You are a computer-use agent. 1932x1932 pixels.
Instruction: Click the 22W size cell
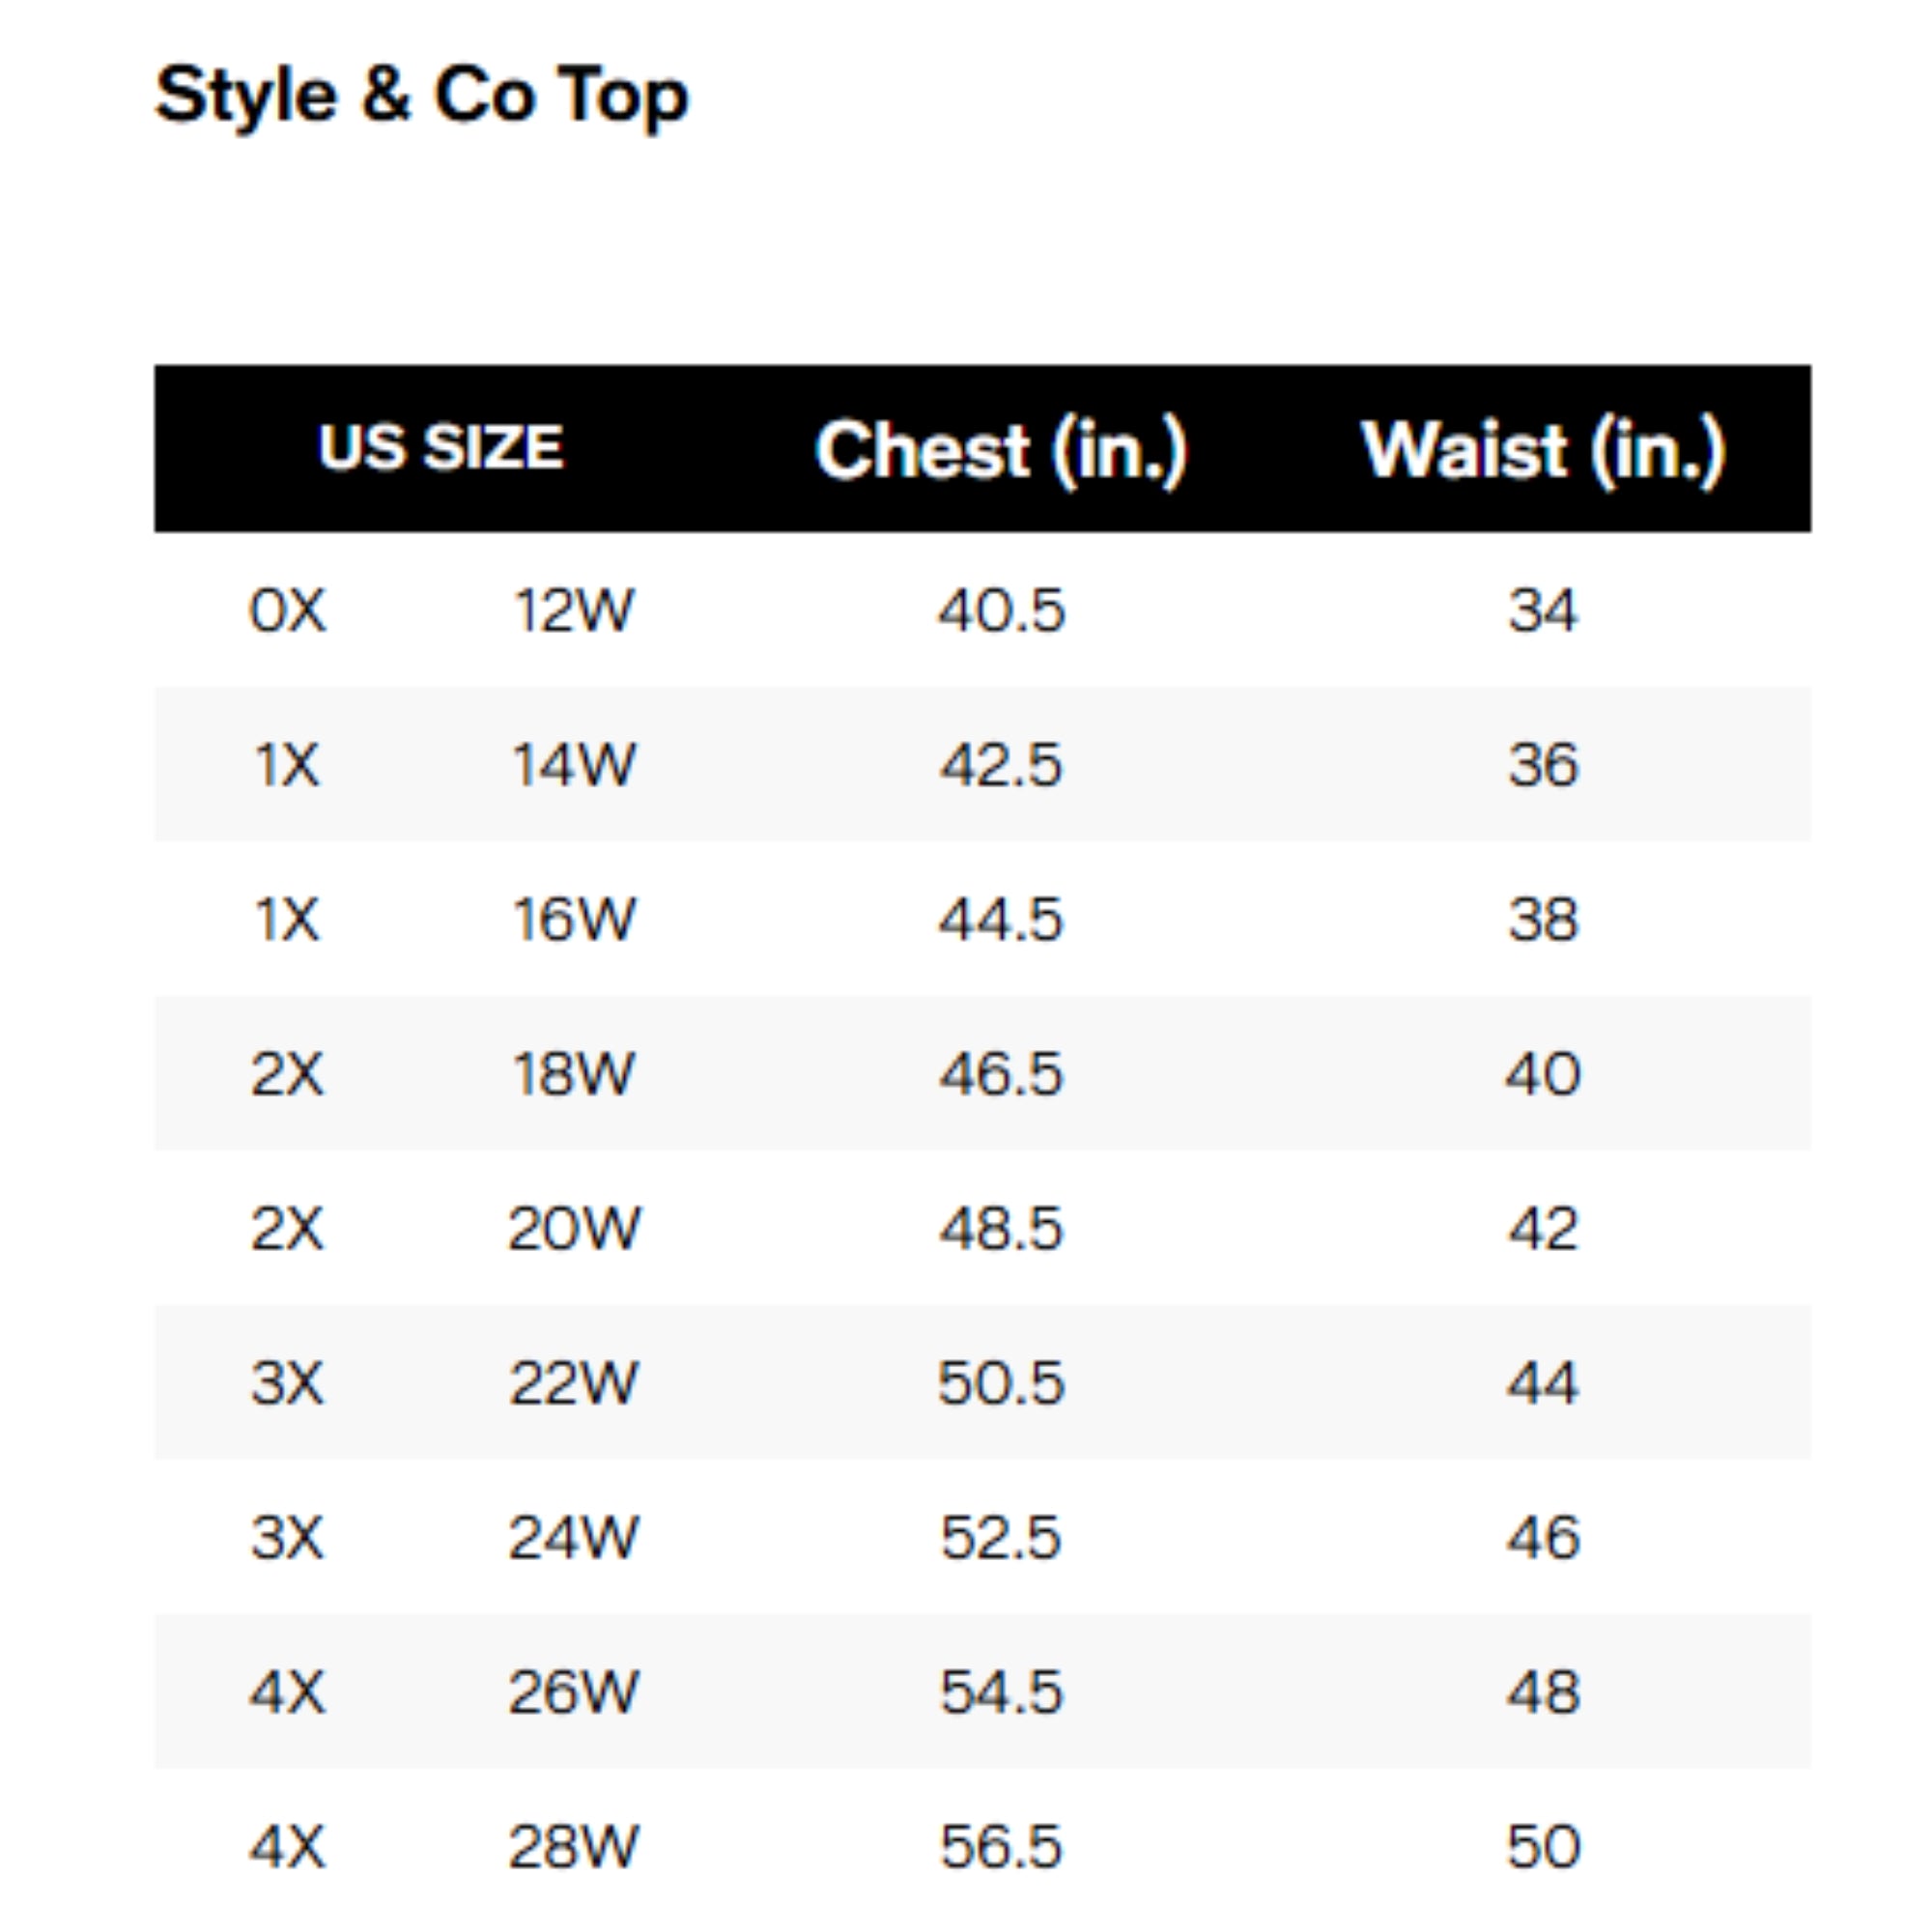(x=573, y=1383)
